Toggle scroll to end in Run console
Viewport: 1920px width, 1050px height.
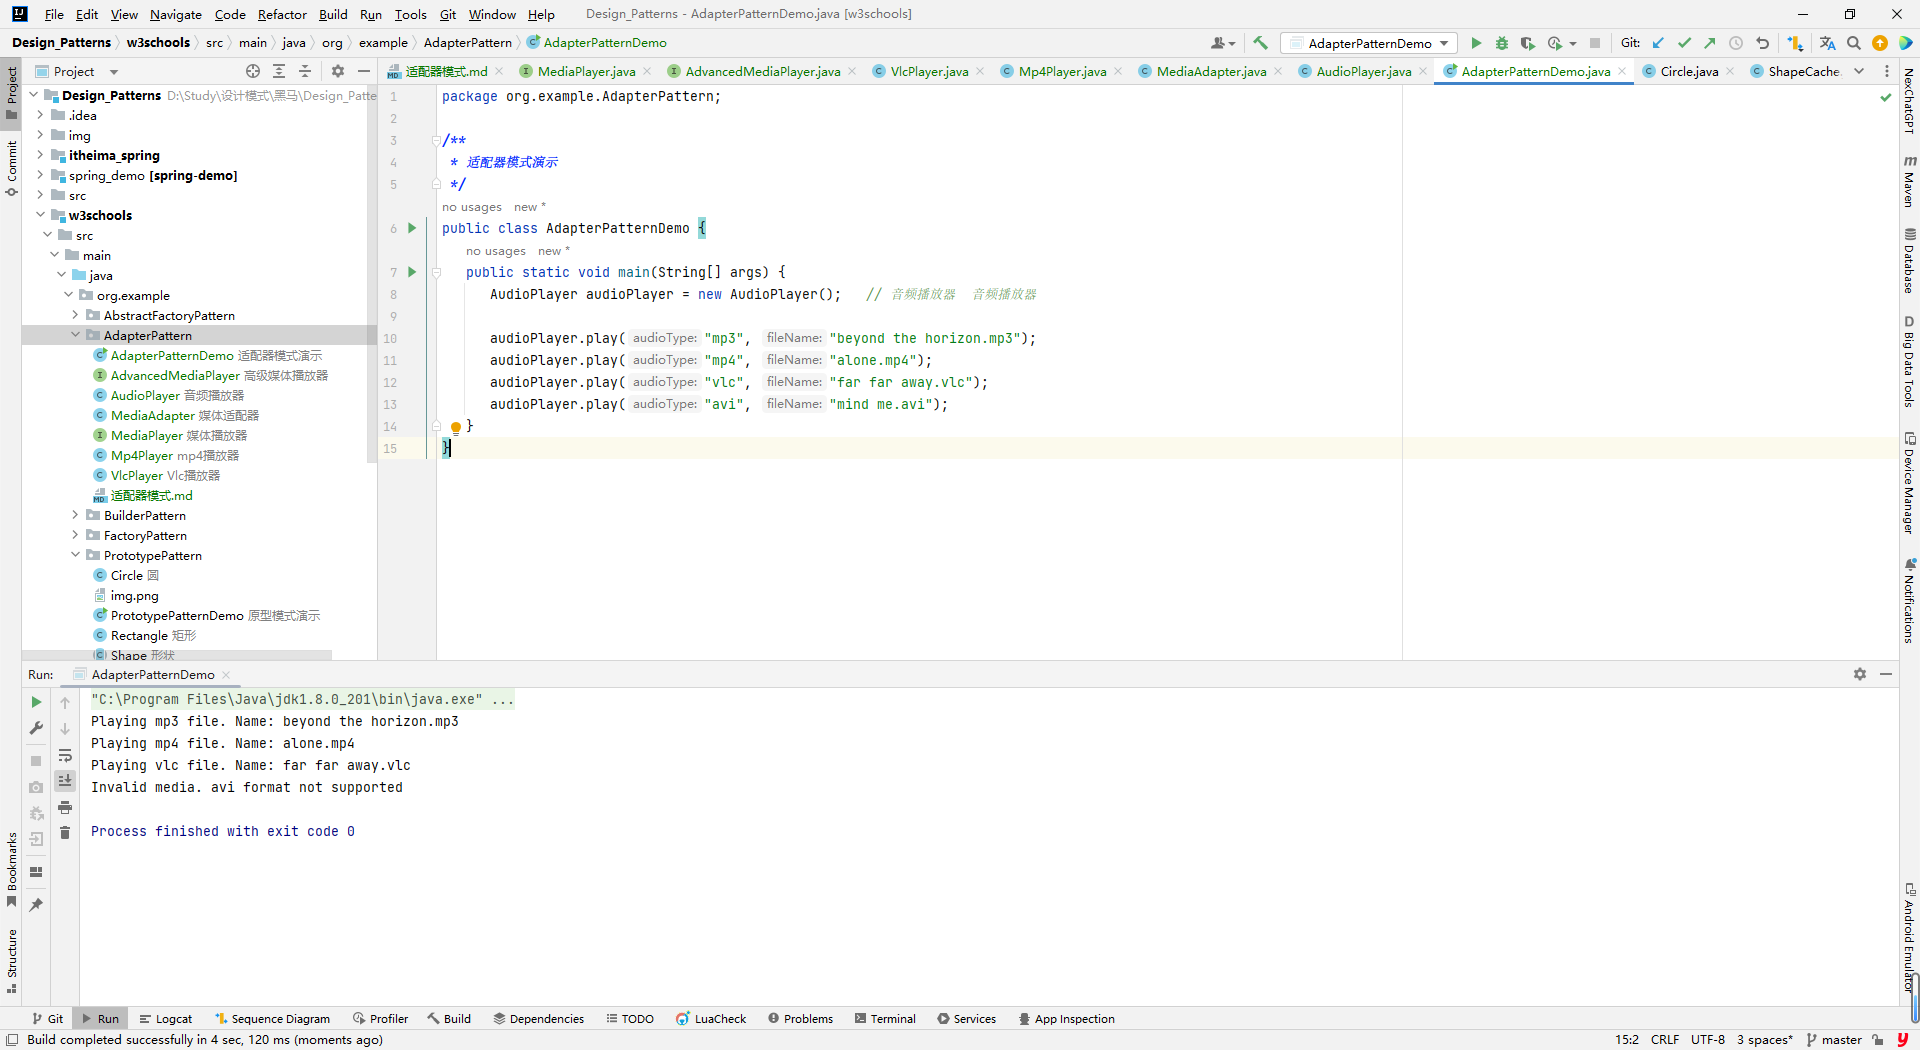point(65,781)
